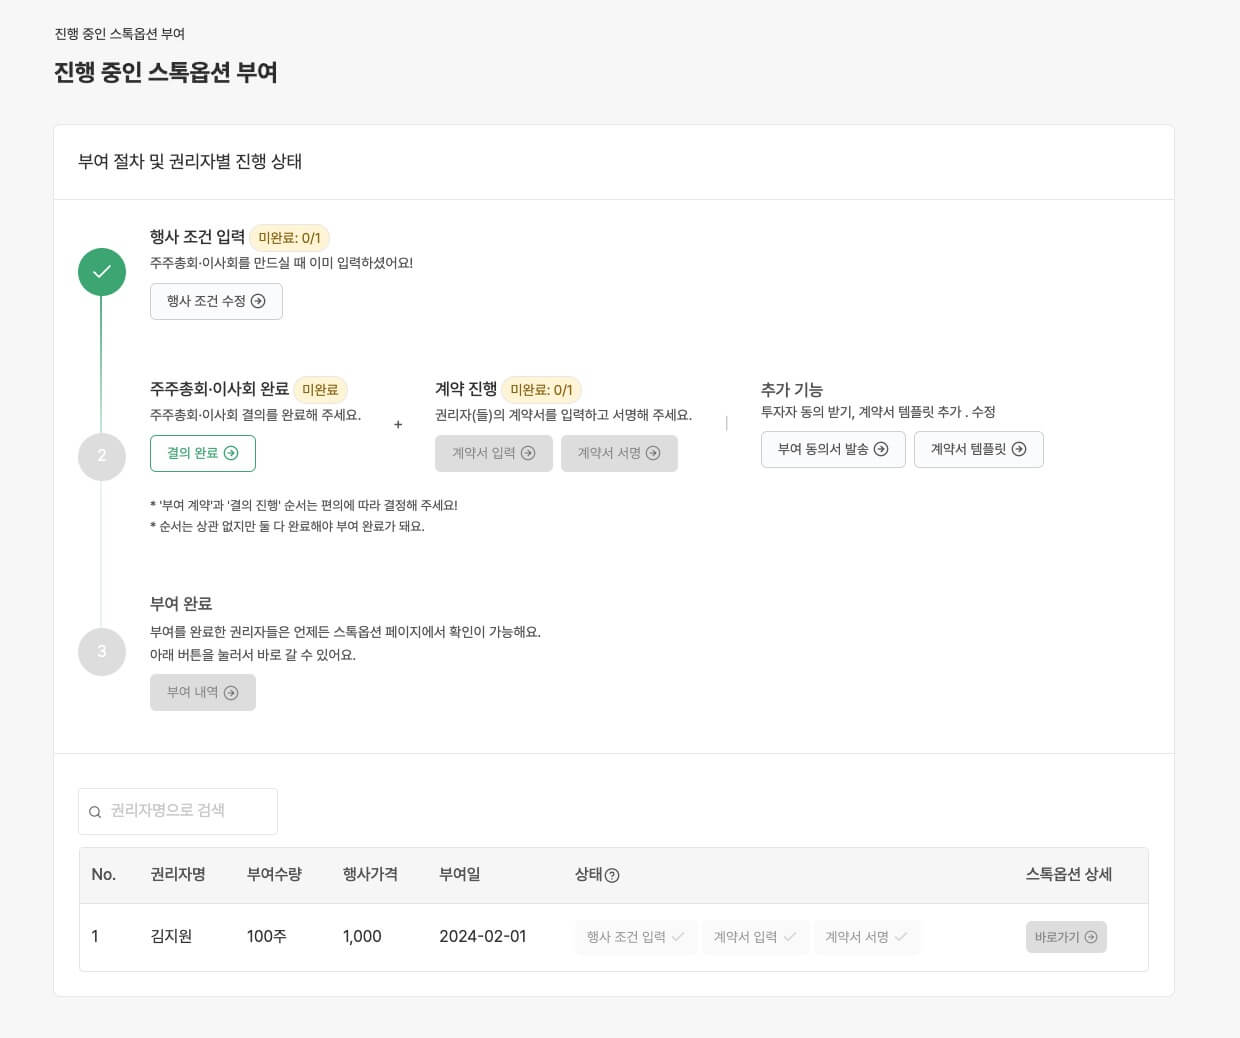
Task: Click the 계약서 서명 button
Action: pos(620,453)
